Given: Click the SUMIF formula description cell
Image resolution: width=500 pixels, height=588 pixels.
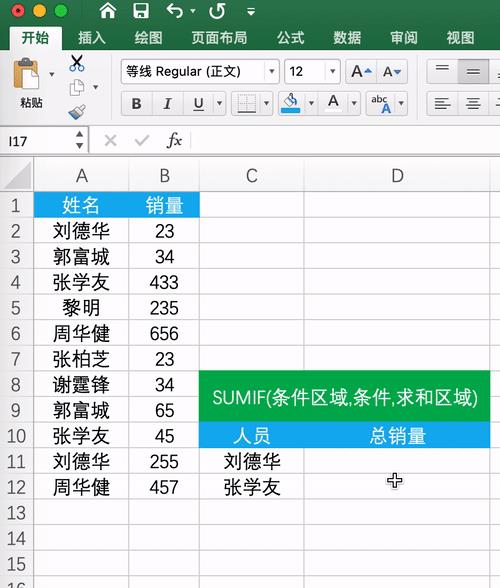Looking at the screenshot, I should tap(345, 397).
